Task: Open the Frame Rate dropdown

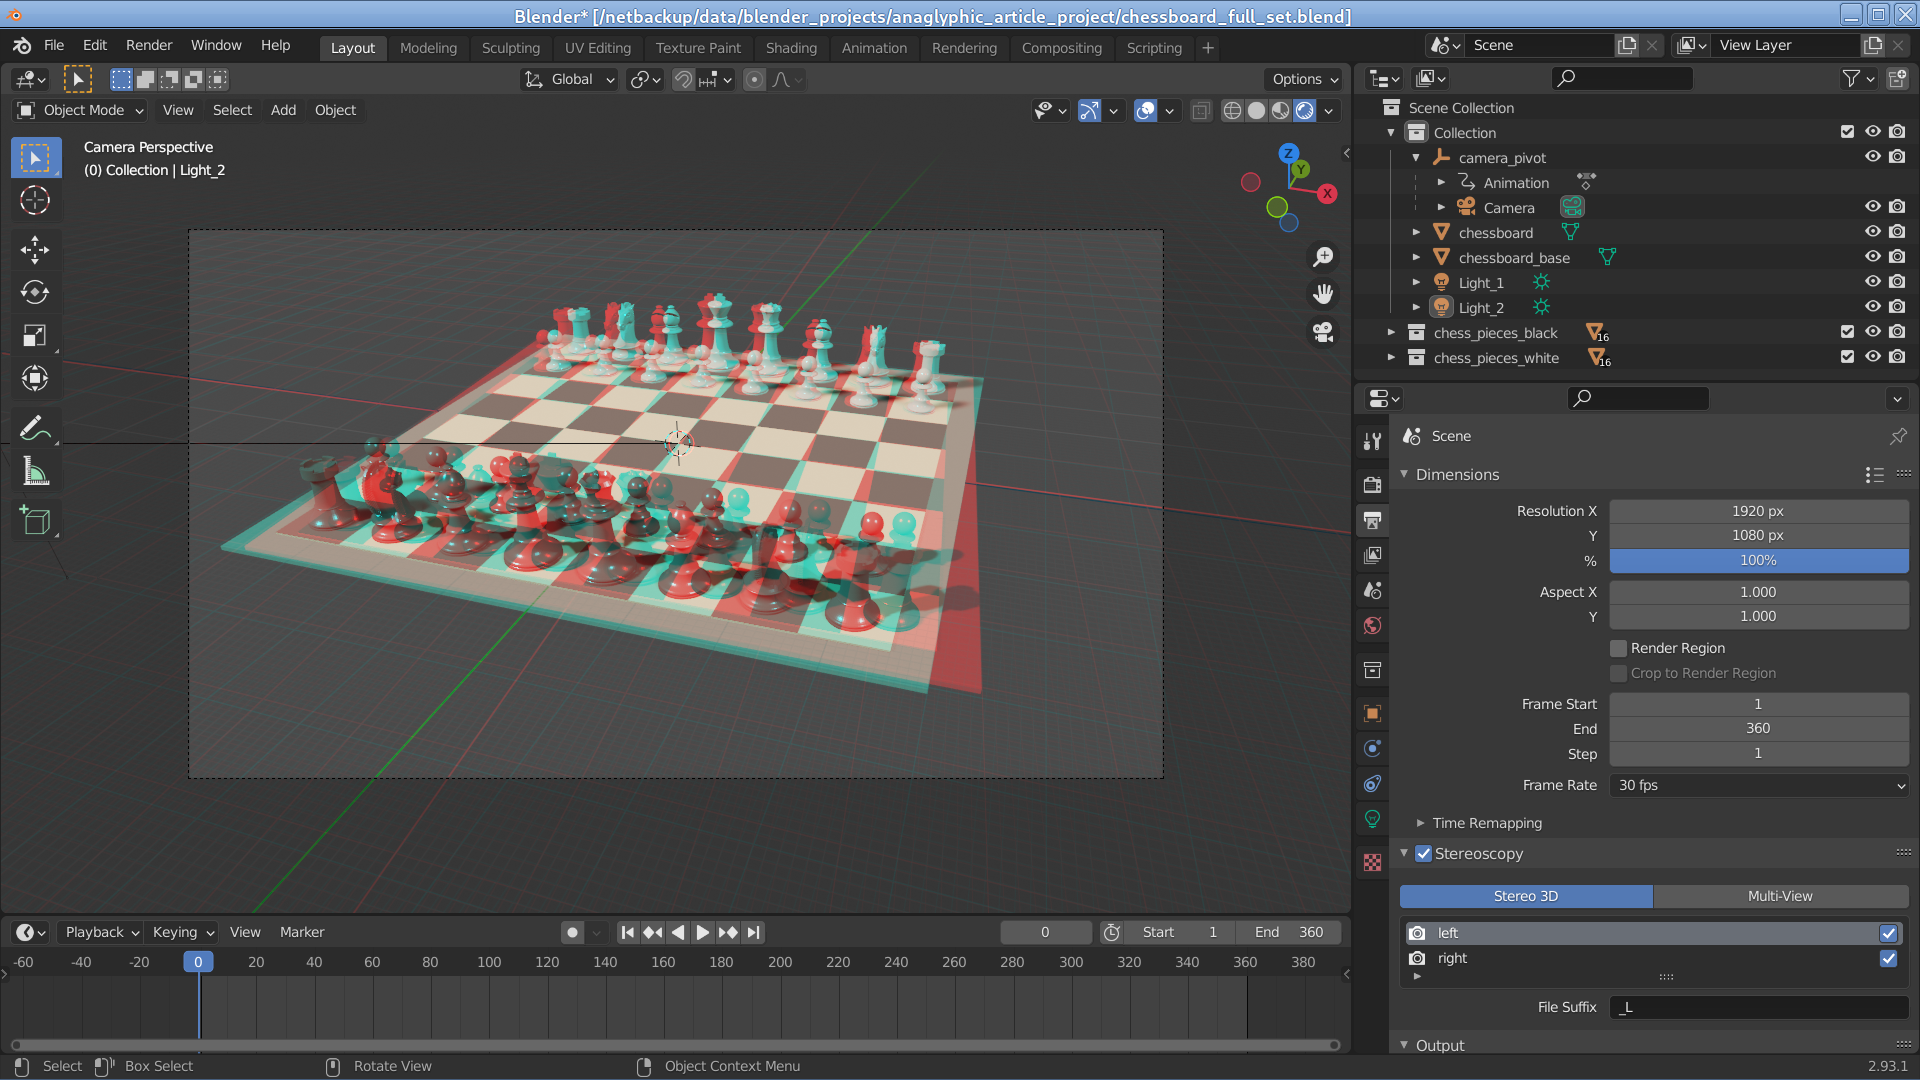Action: click(x=1758, y=785)
